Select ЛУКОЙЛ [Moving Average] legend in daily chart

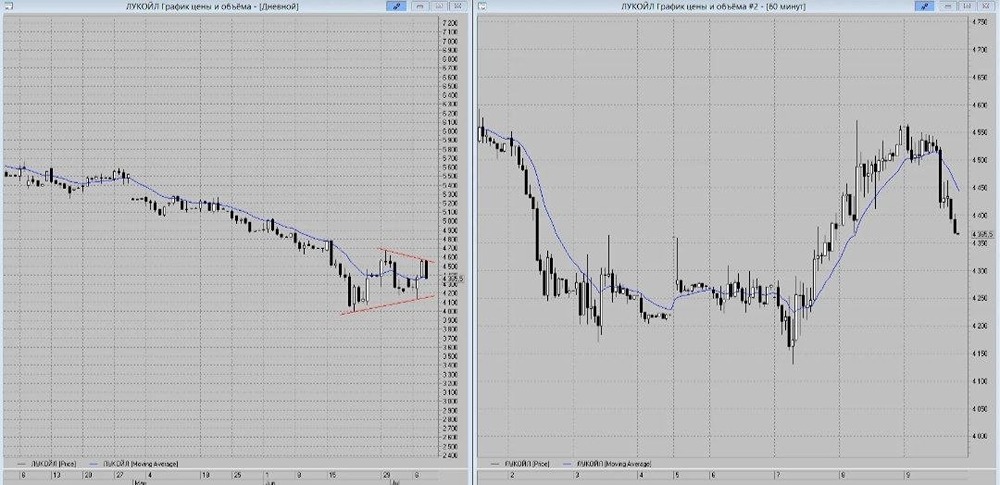click(140, 464)
